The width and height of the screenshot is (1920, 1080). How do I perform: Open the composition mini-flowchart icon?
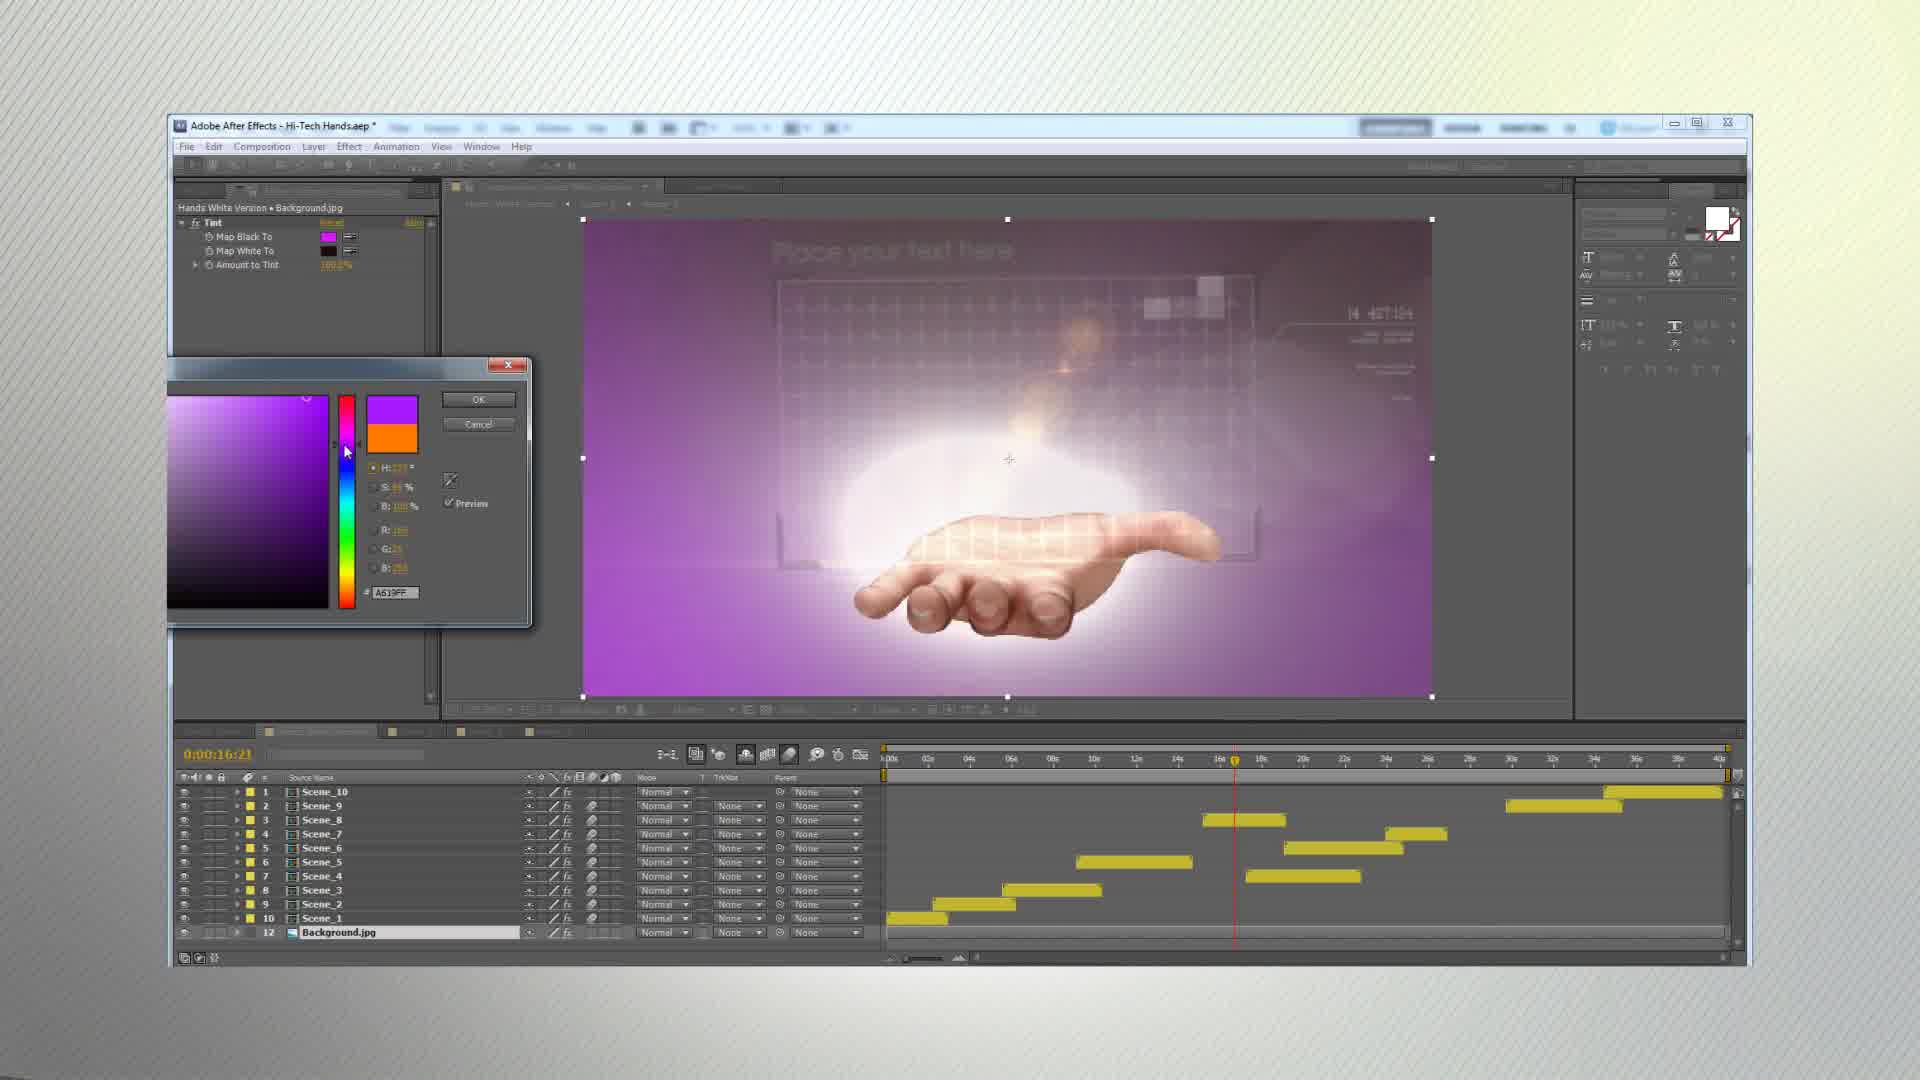click(667, 754)
